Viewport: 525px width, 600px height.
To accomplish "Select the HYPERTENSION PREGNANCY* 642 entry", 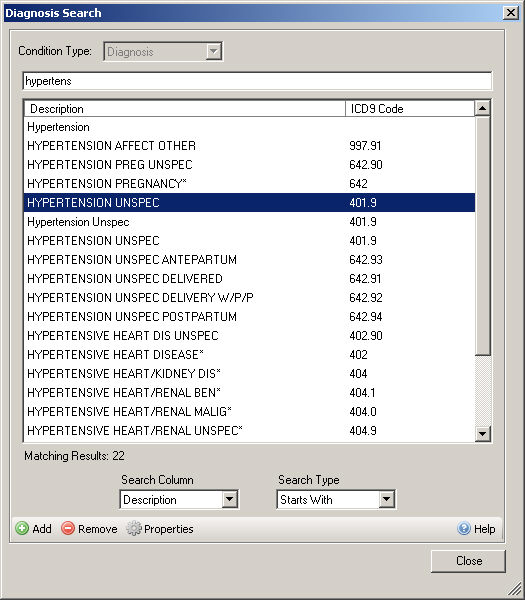I will click(249, 184).
